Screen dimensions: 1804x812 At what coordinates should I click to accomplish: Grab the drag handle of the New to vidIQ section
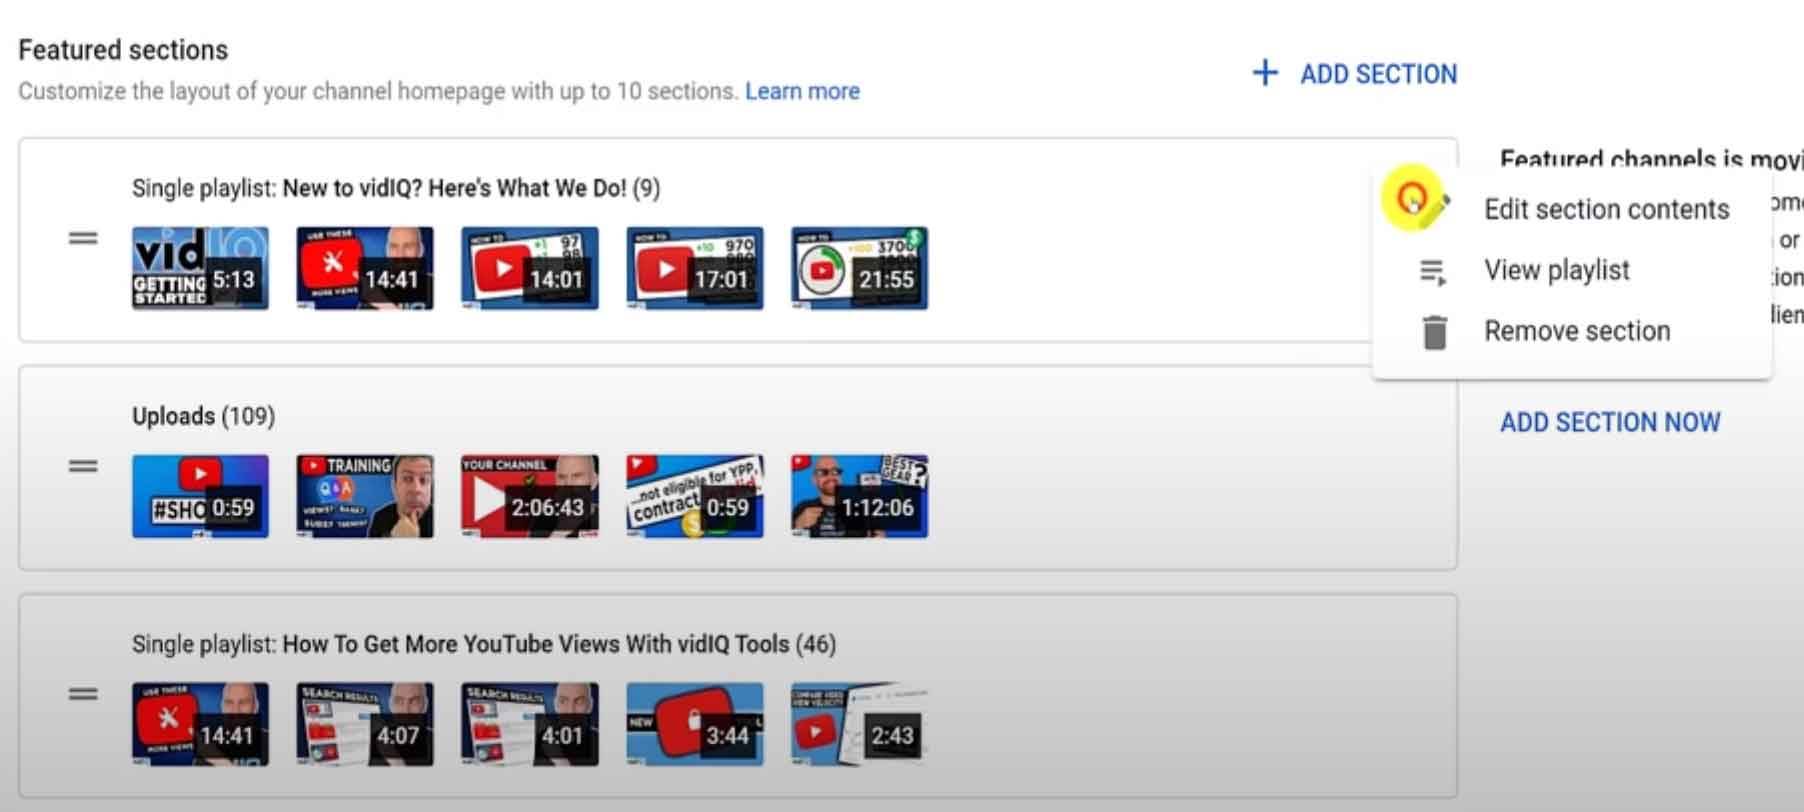click(83, 238)
